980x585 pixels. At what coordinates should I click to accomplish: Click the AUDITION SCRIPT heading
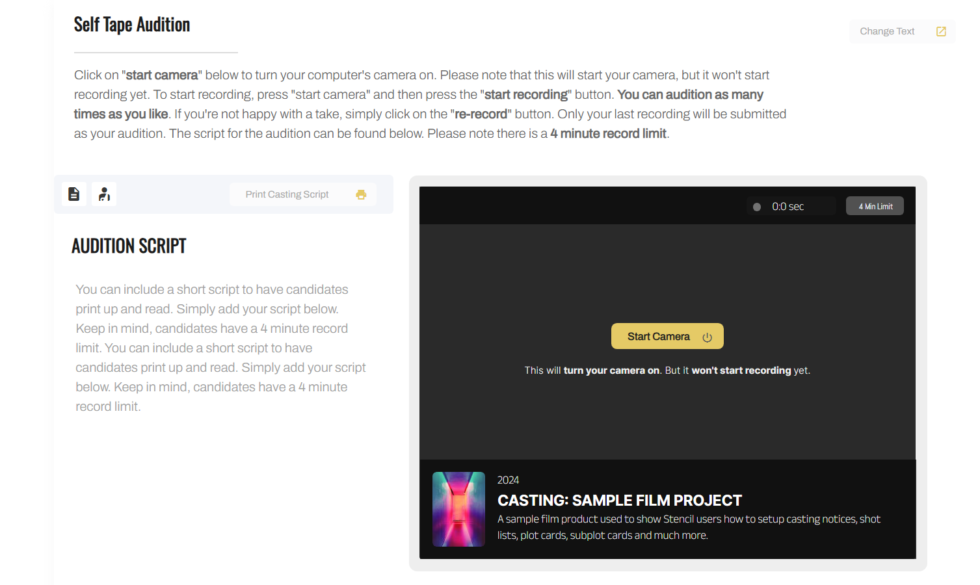129,245
